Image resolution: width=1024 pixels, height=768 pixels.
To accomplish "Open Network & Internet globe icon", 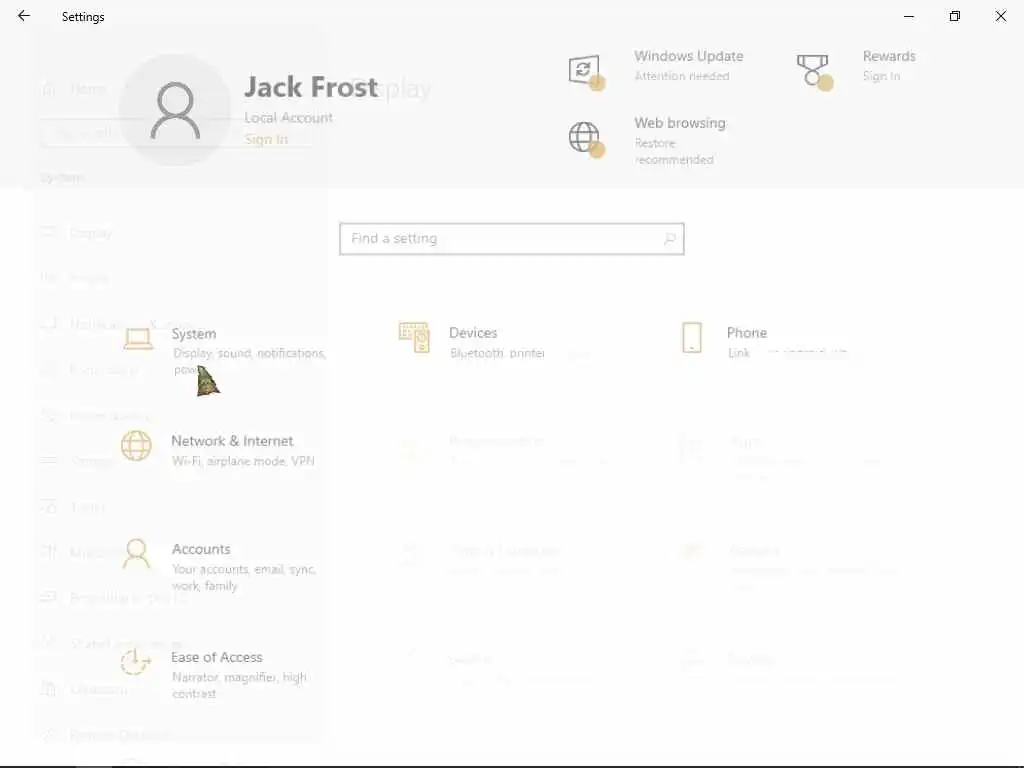I will point(136,446).
